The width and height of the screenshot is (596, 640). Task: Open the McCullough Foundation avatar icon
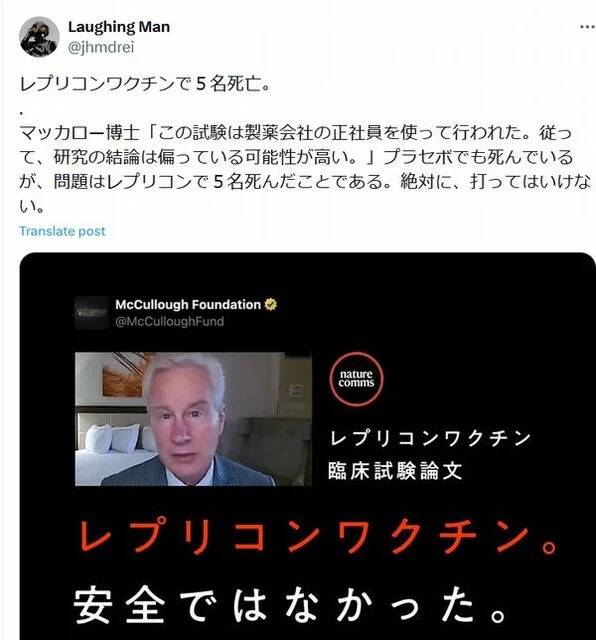click(x=92, y=313)
